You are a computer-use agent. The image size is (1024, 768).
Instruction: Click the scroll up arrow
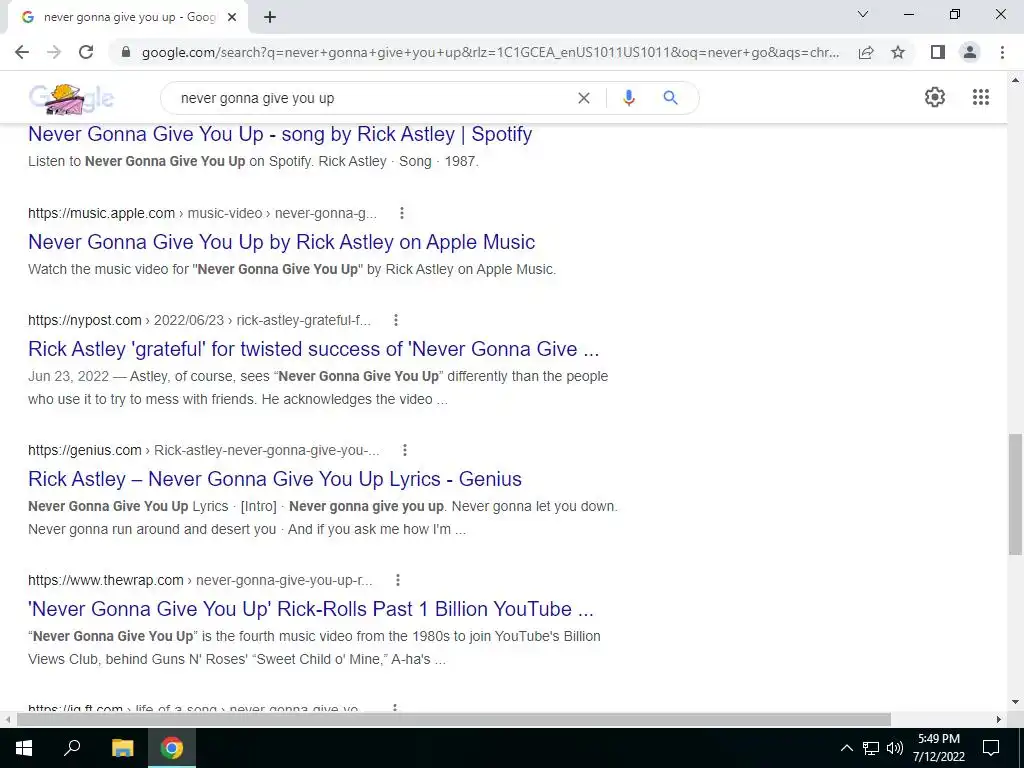pyautogui.click(x=1016, y=80)
